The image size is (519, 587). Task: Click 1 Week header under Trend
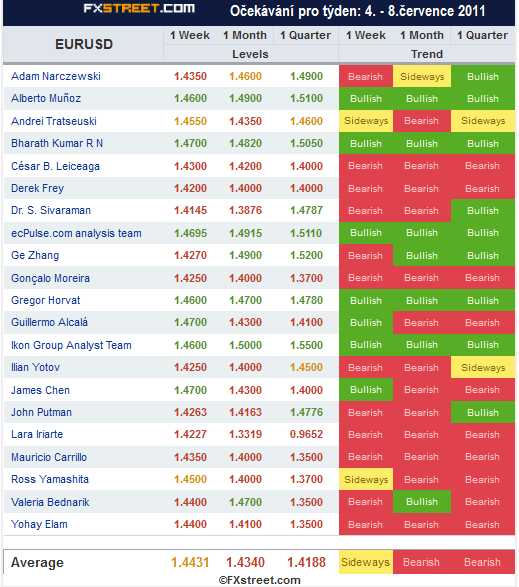[x=366, y=36]
